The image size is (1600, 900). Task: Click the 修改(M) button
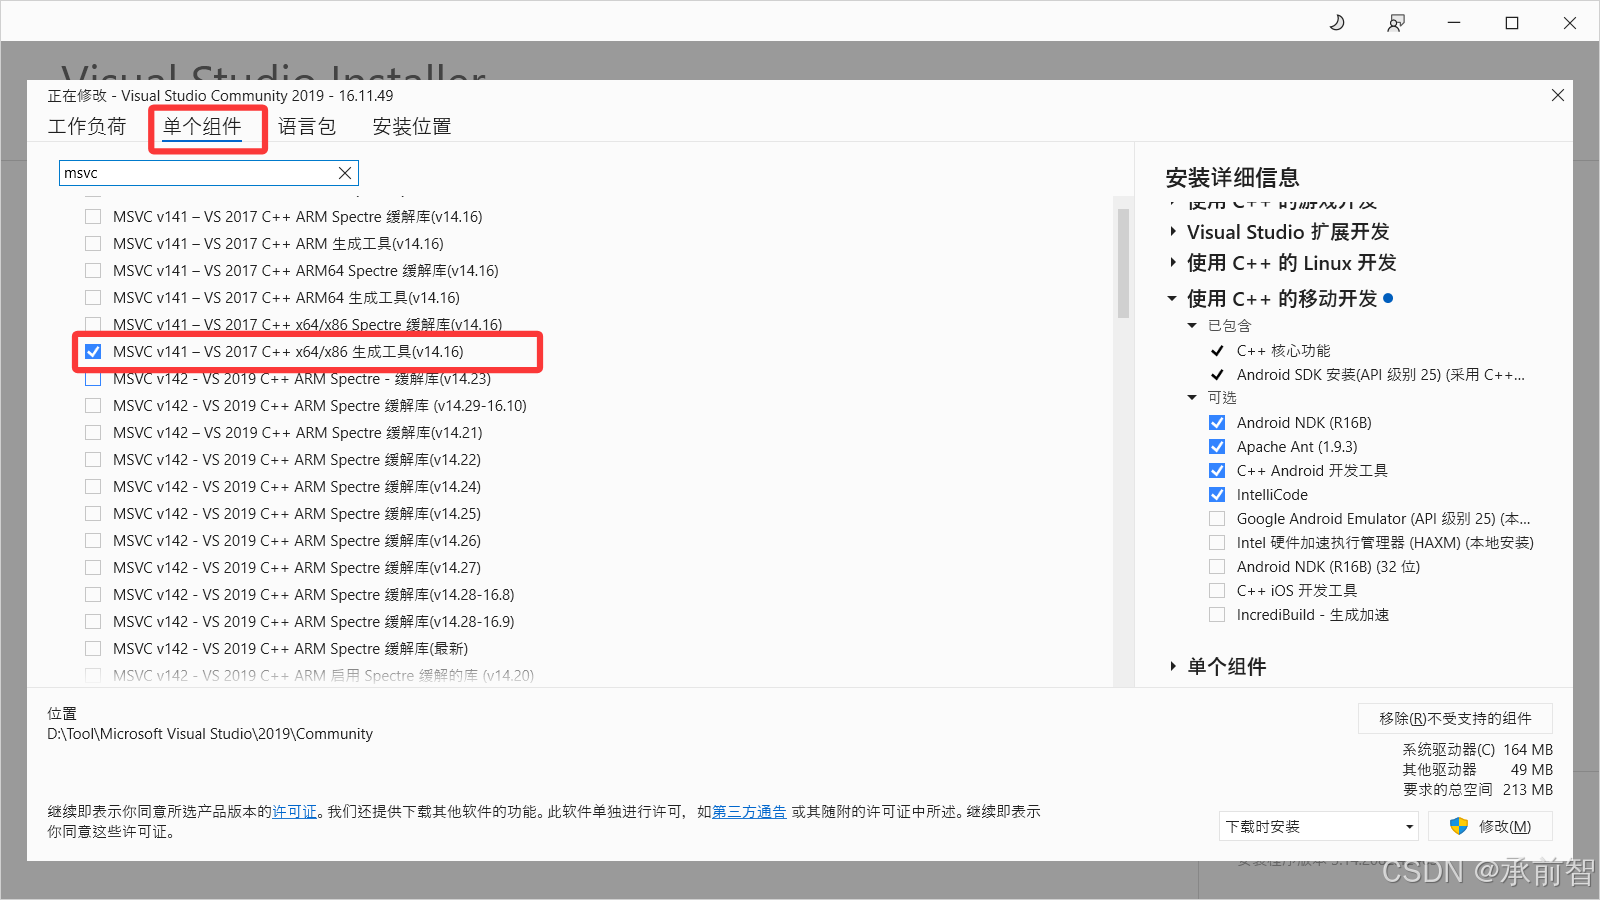[x=1491, y=826]
